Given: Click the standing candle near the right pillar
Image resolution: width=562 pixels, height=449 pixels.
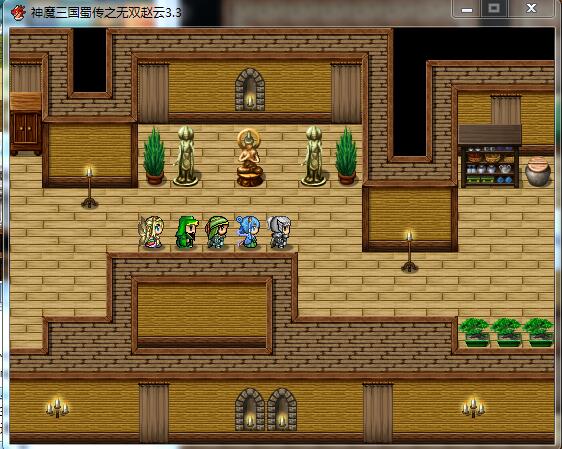Looking at the screenshot, I should 409,251.
